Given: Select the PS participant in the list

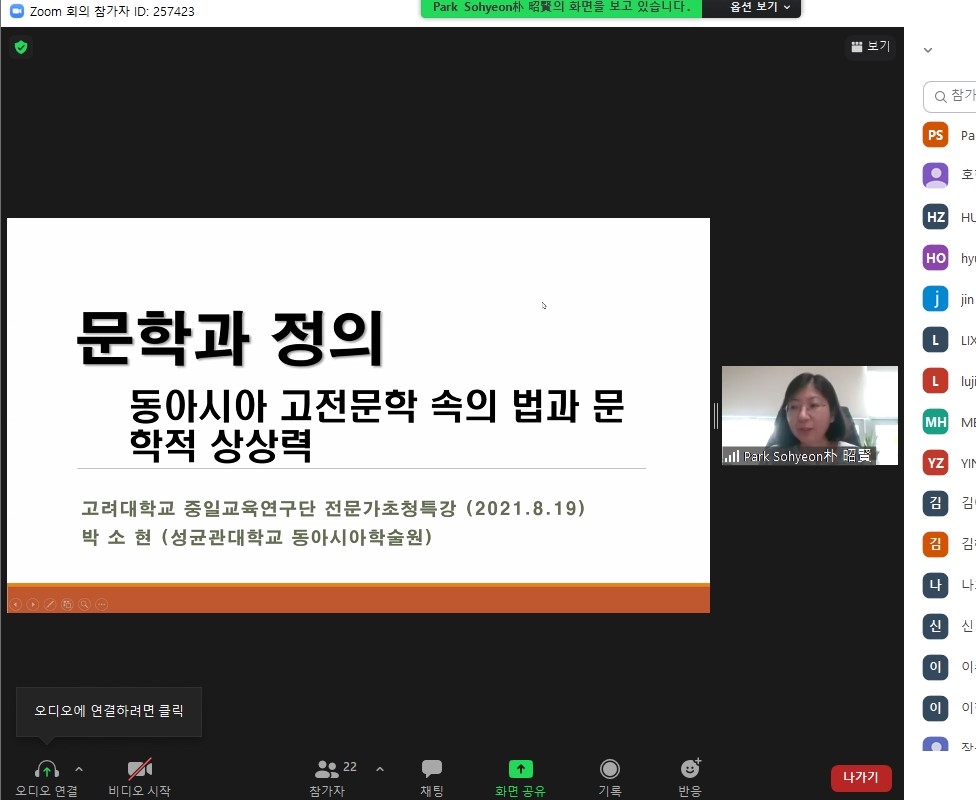Looking at the screenshot, I should 935,136.
